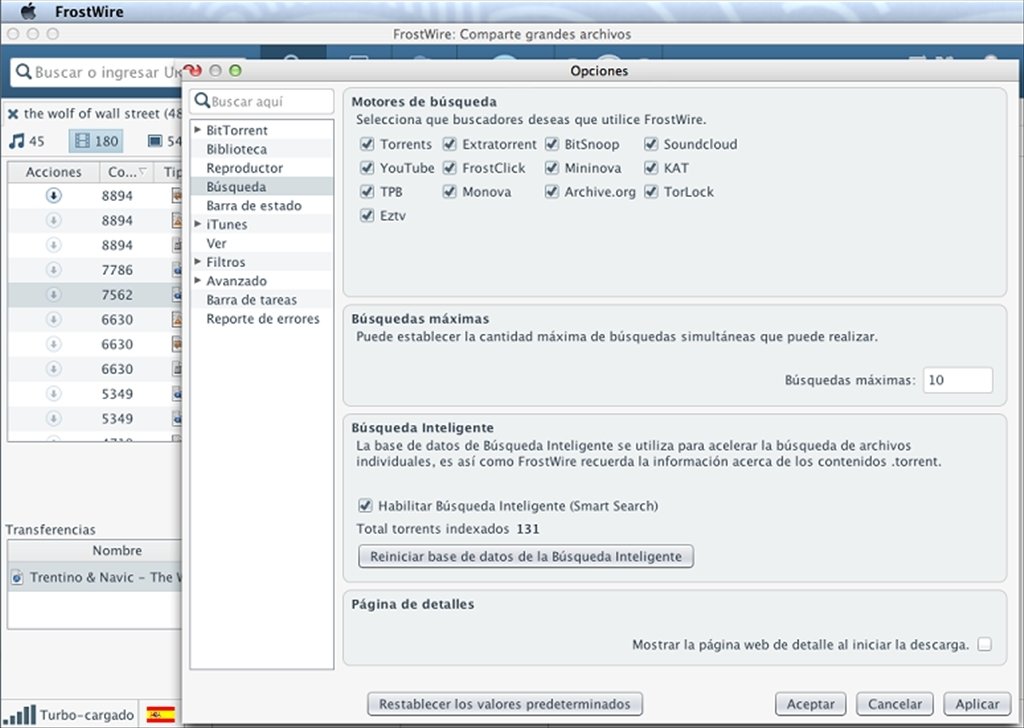This screenshot has width=1024, height=728.
Task: Click the Transferencias panel label
Action: click(50, 530)
